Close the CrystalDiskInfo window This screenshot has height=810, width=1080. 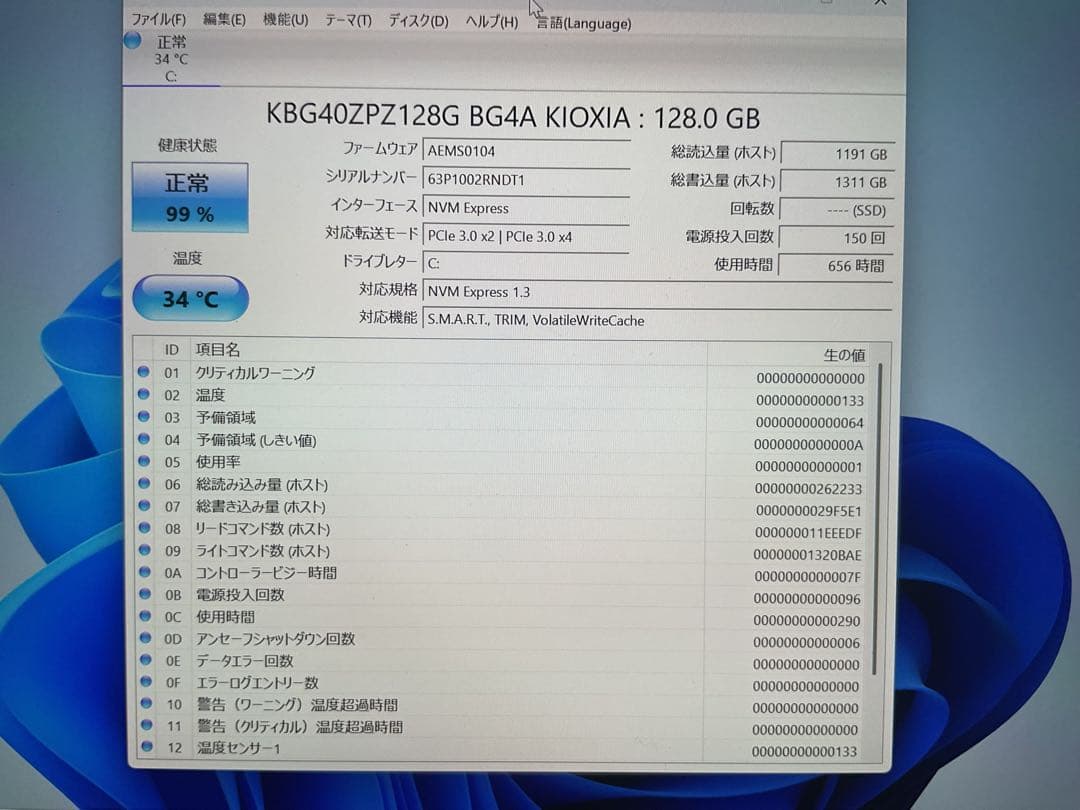coord(880,3)
